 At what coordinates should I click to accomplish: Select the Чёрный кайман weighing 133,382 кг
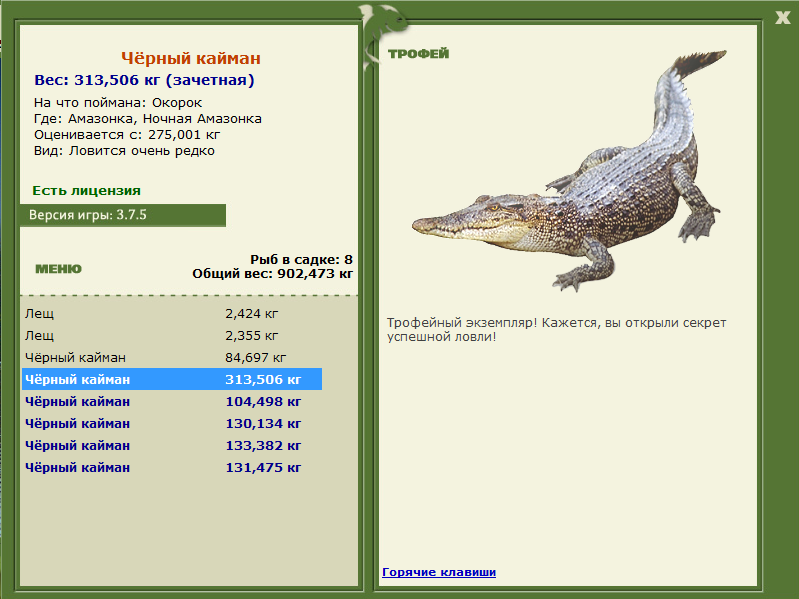tap(172, 445)
